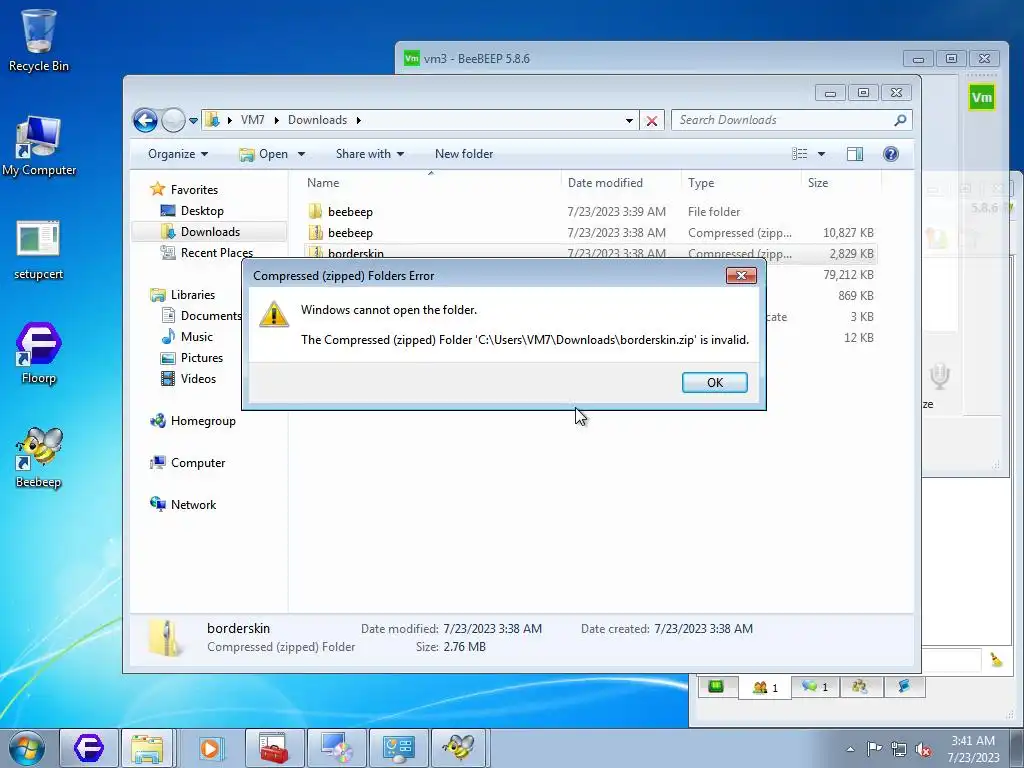Sort by the Size column header
The height and width of the screenshot is (768, 1024).
pyautogui.click(x=841, y=183)
